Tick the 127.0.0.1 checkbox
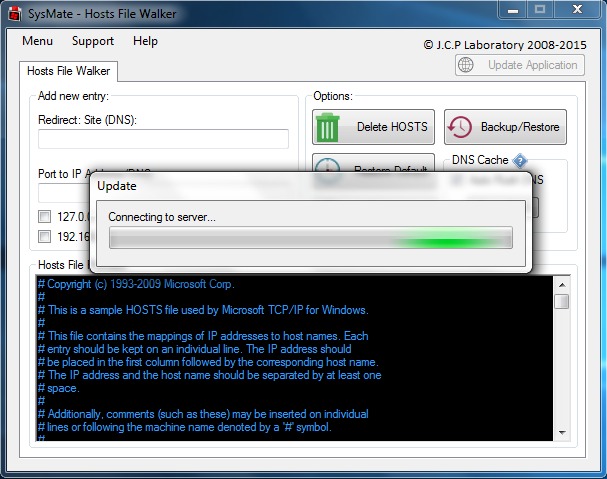This screenshot has height=479, width=607. 44,216
